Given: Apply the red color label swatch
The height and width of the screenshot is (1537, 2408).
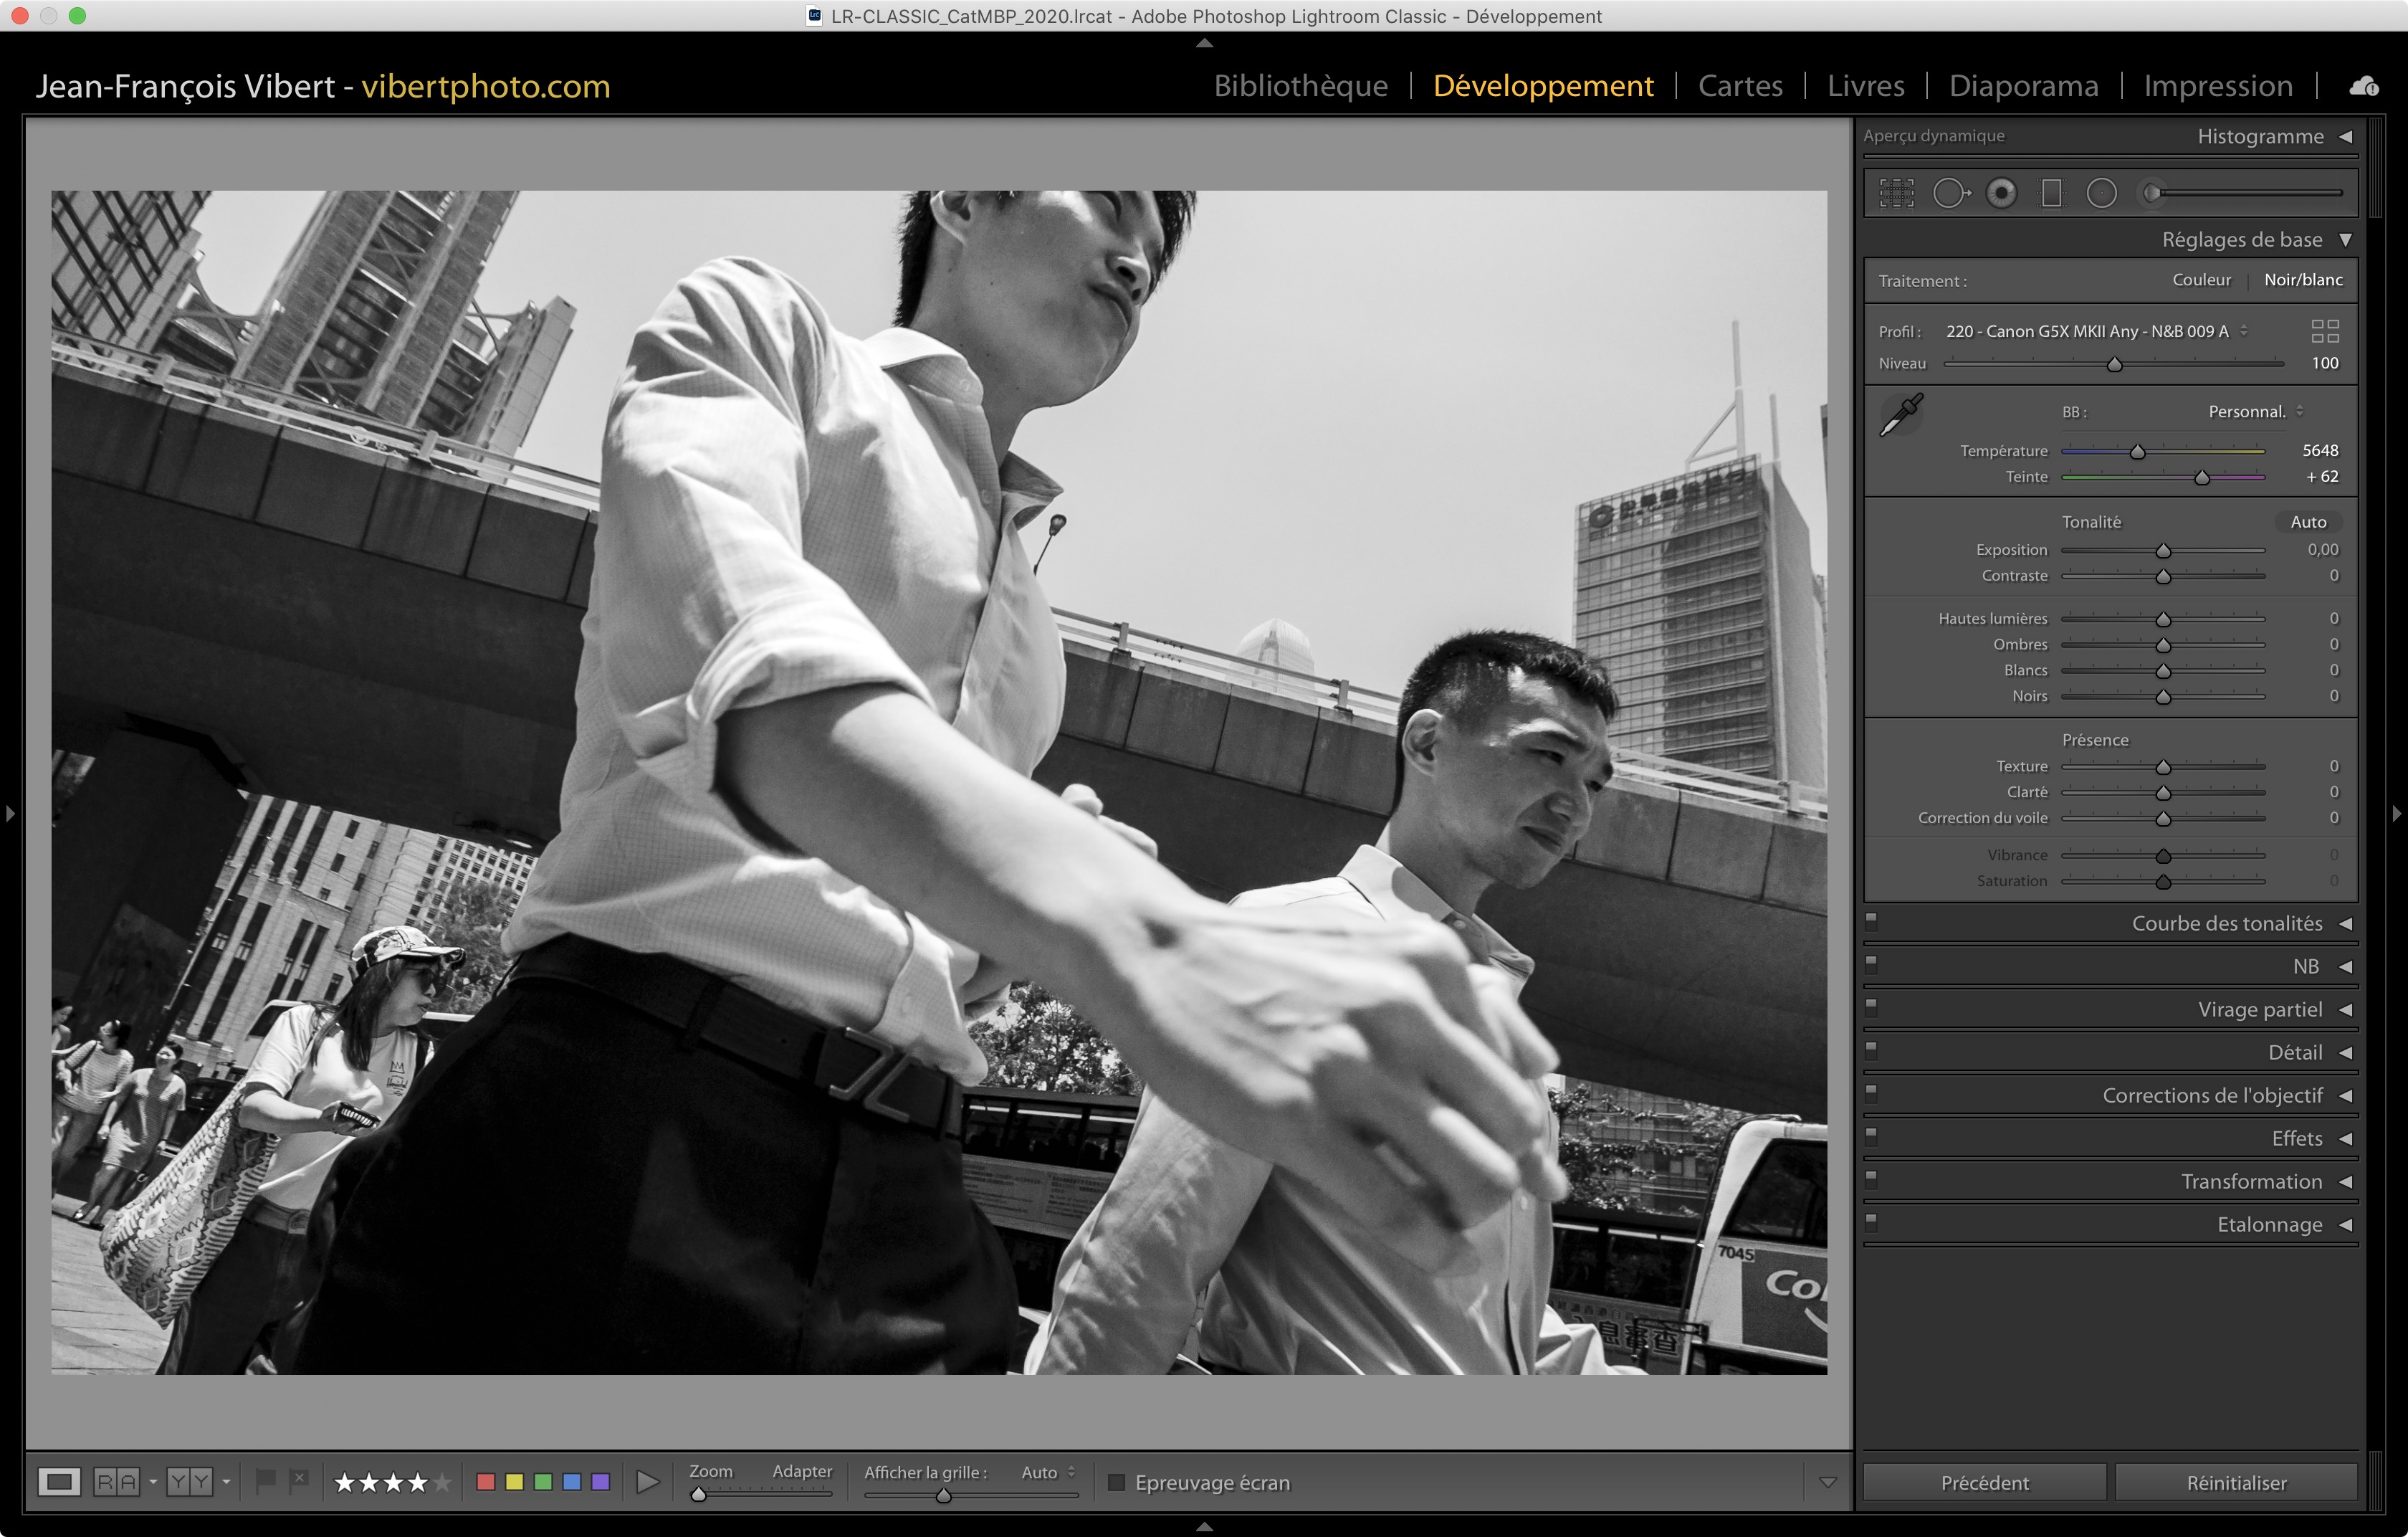Looking at the screenshot, I should (486, 1481).
